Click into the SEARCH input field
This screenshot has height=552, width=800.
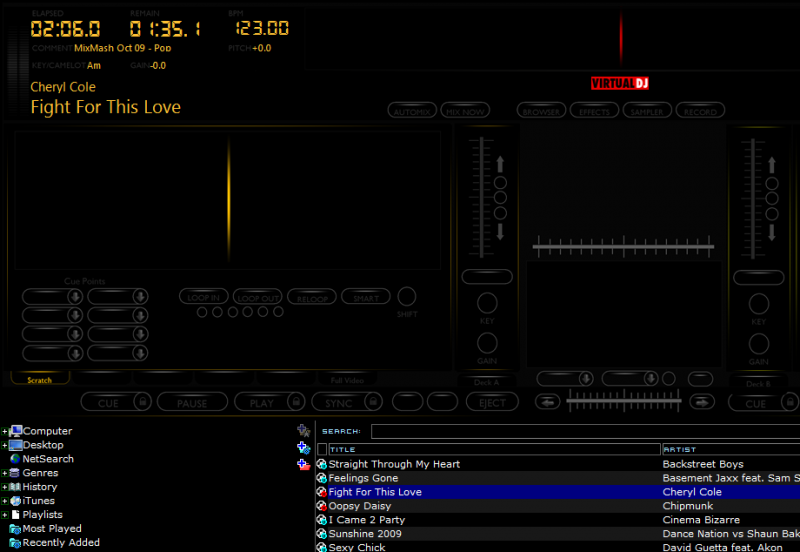pos(585,431)
